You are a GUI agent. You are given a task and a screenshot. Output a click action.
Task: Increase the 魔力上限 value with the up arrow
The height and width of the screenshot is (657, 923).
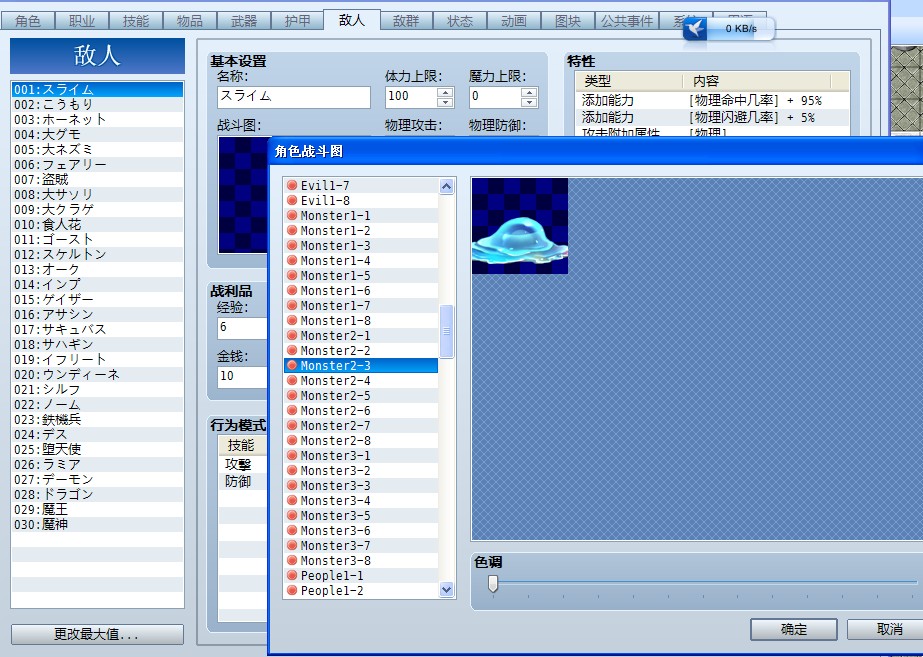[x=529, y=92]
